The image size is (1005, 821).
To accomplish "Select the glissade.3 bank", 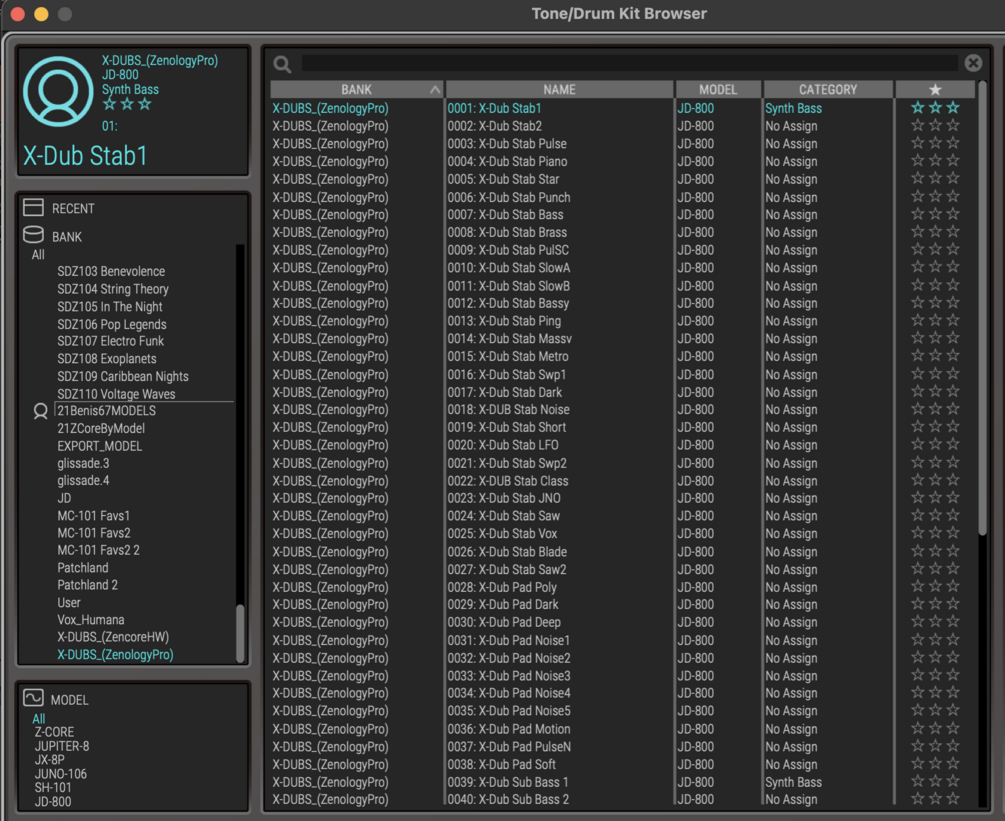I will click(x=83, y=463).
